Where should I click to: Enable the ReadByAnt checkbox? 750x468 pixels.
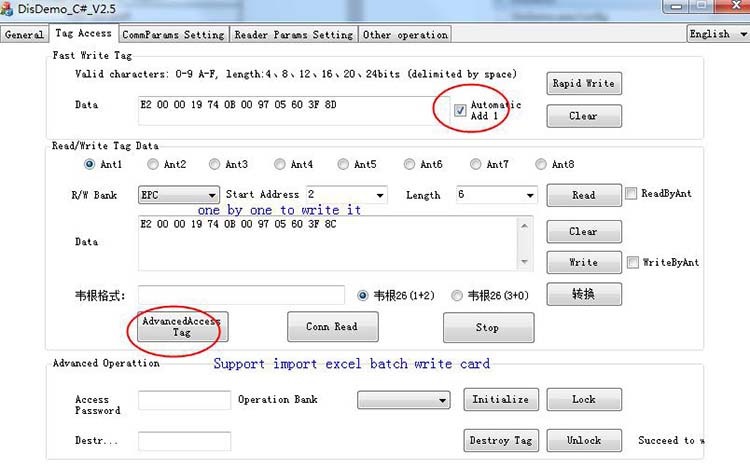coord(631,193)
